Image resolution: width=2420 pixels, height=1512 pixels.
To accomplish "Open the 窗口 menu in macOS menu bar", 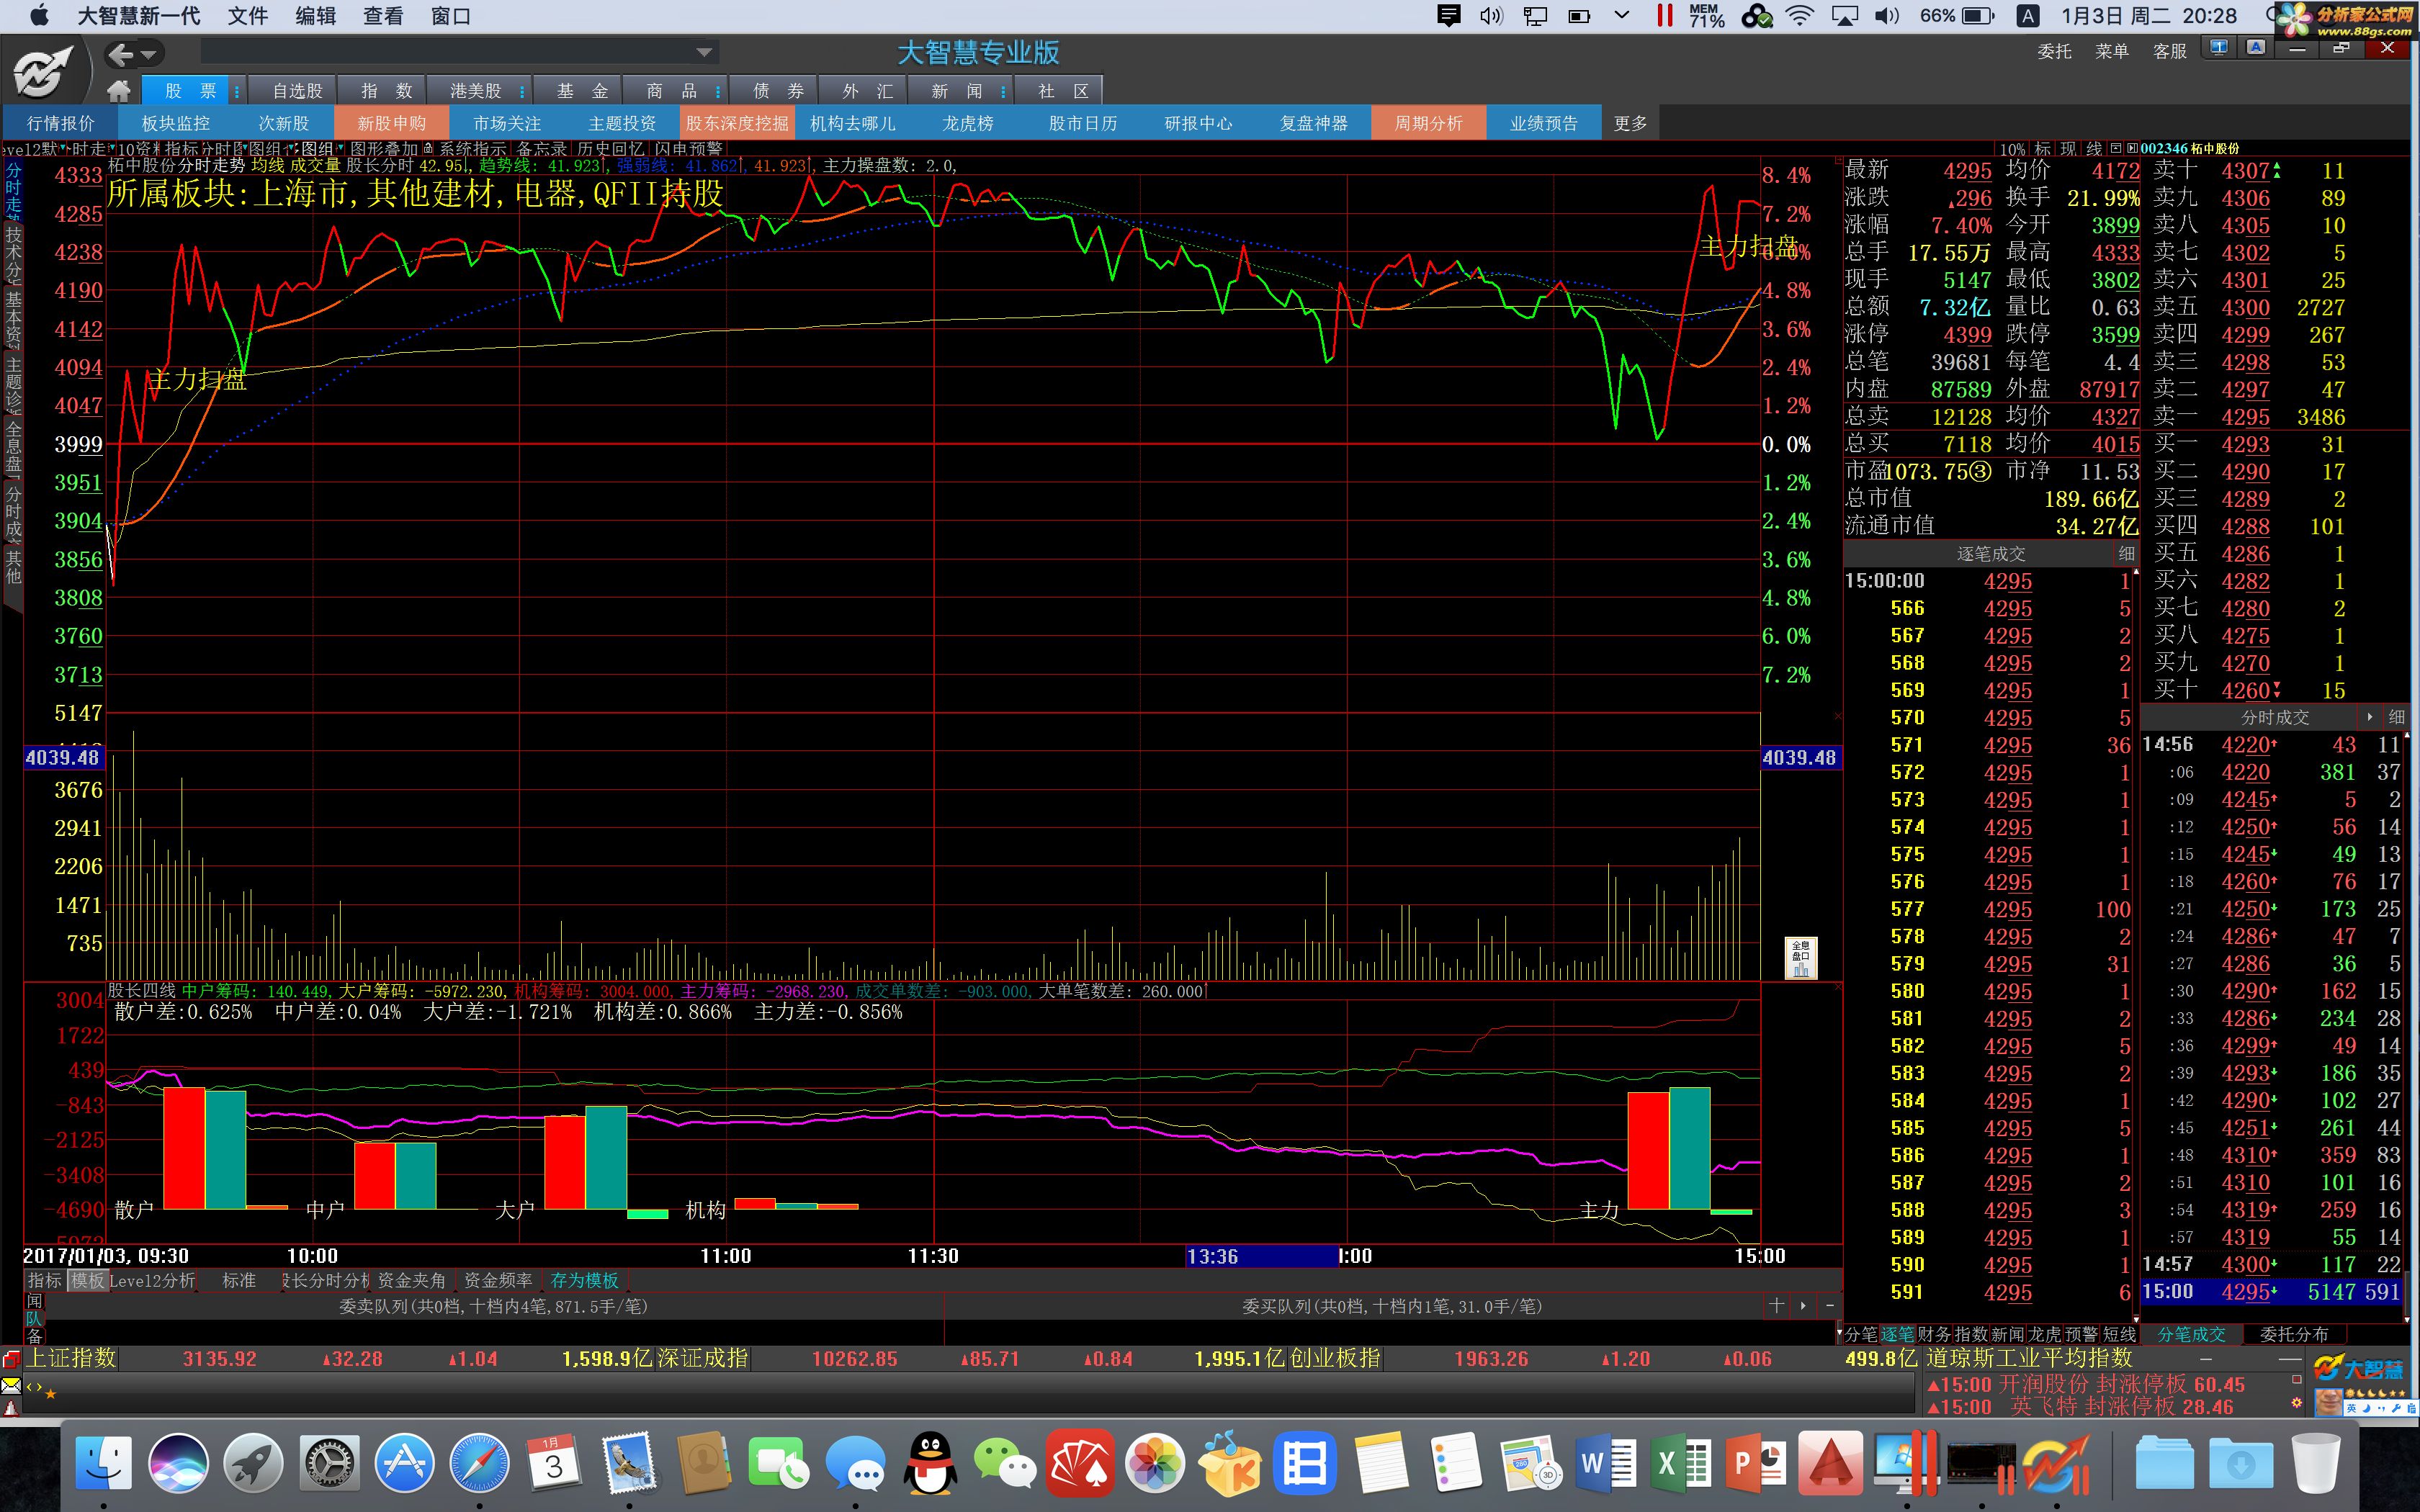I will (450, 16).
